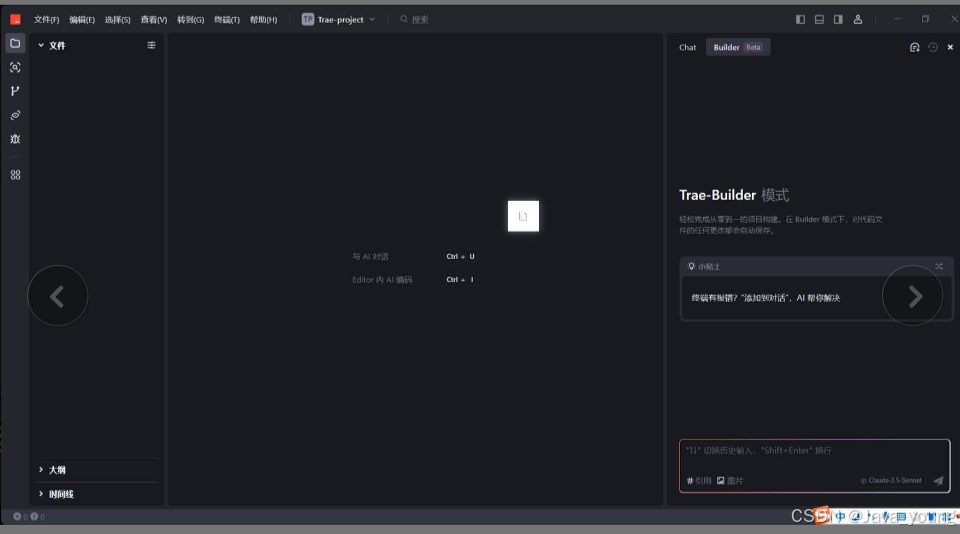
Task: Click the warning count icon in status bar
Action: click(x=34, y=516)
